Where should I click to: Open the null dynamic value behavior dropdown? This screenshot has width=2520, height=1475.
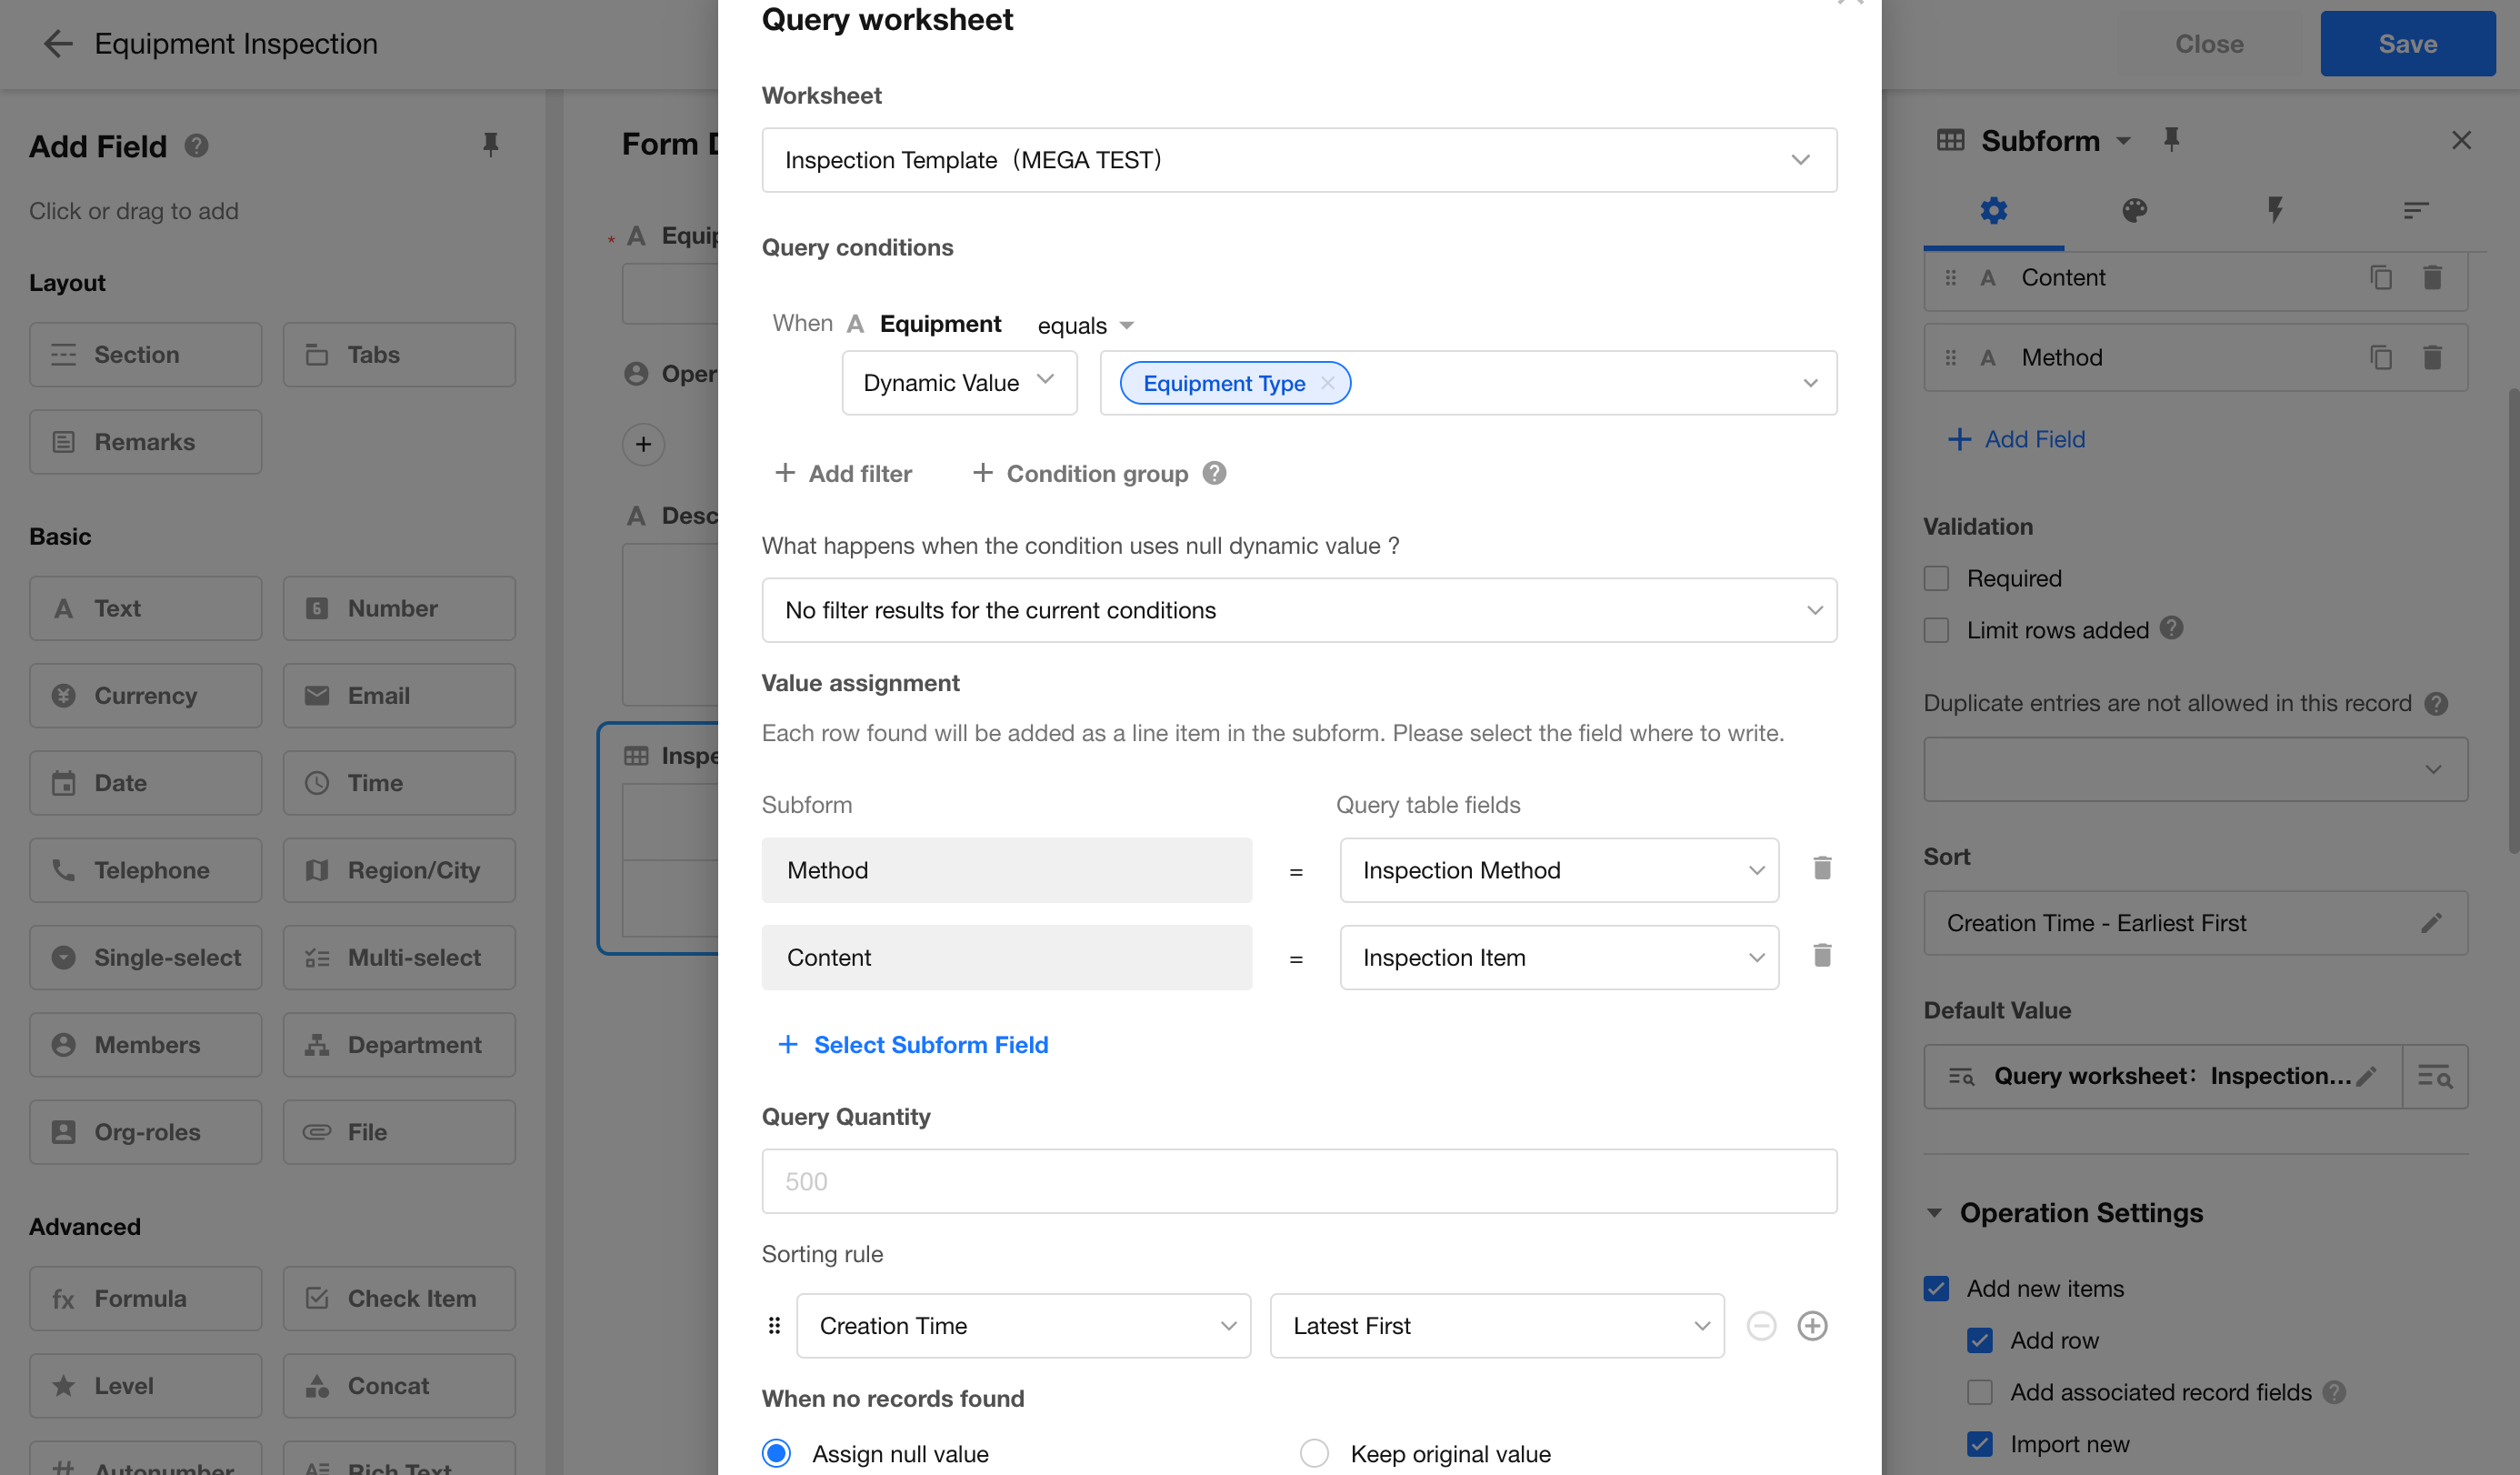tap(1299, 610)
